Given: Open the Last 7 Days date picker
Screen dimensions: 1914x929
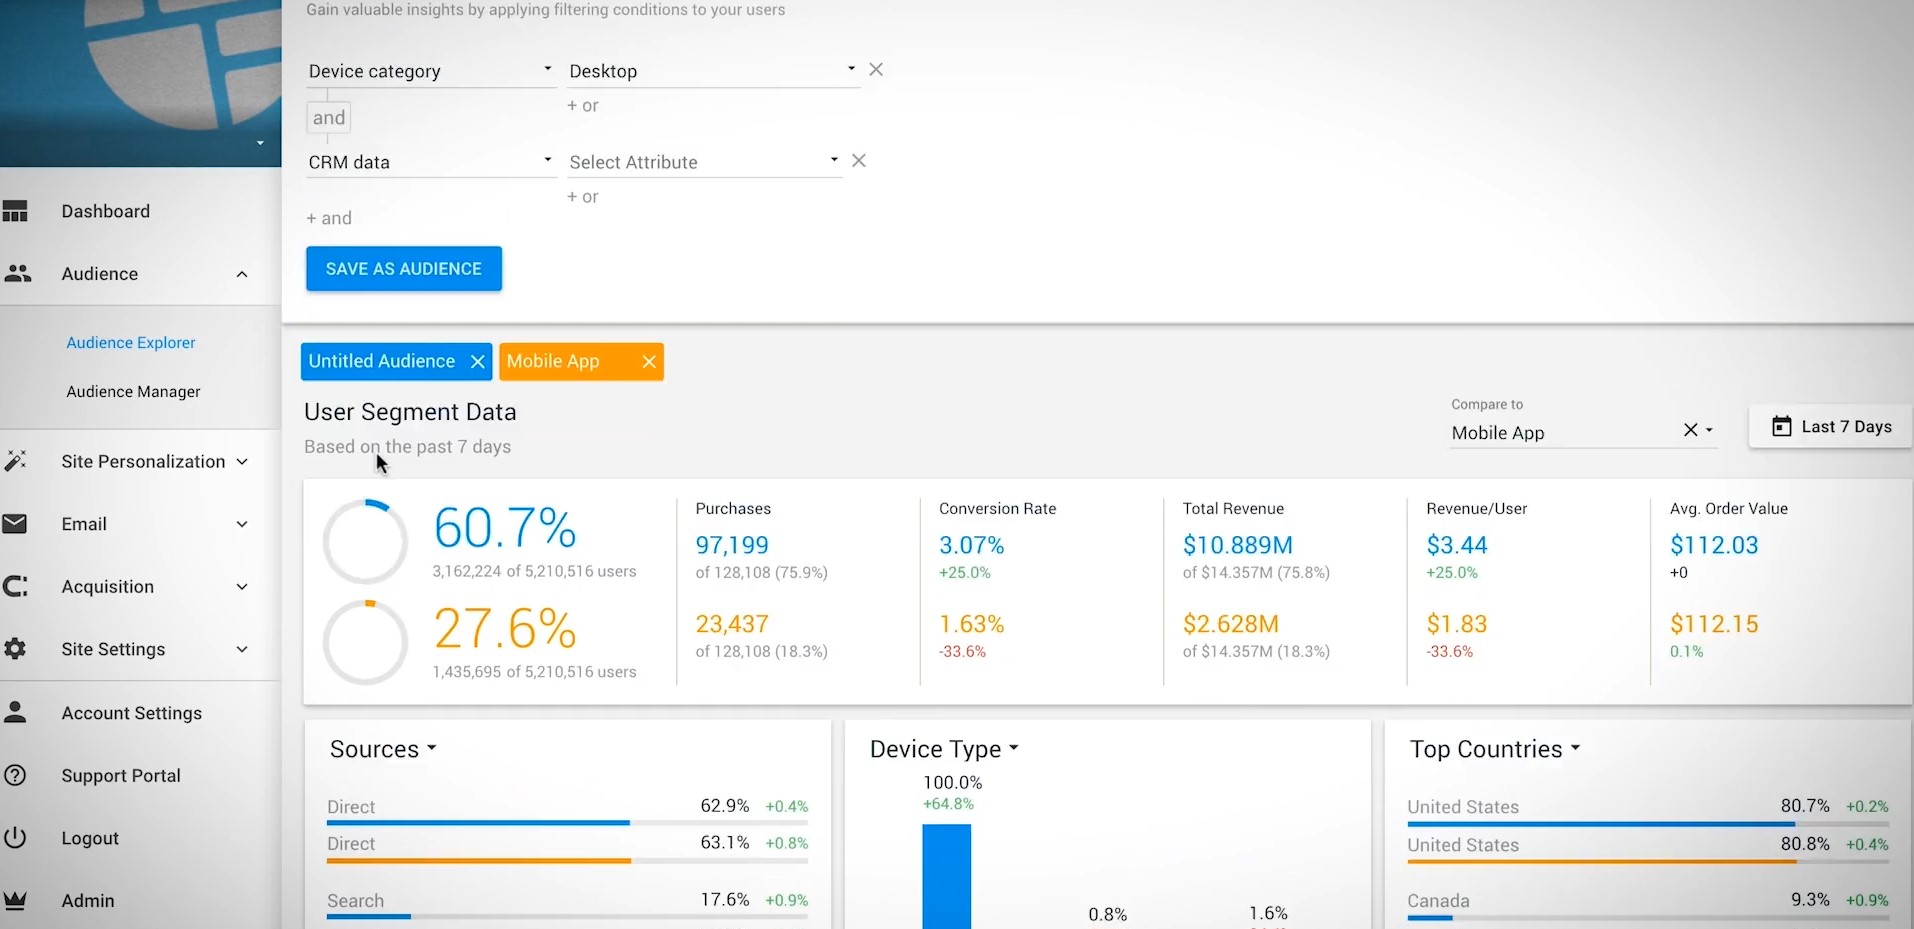Looking at the screenshot, I should coord(1831,427).
